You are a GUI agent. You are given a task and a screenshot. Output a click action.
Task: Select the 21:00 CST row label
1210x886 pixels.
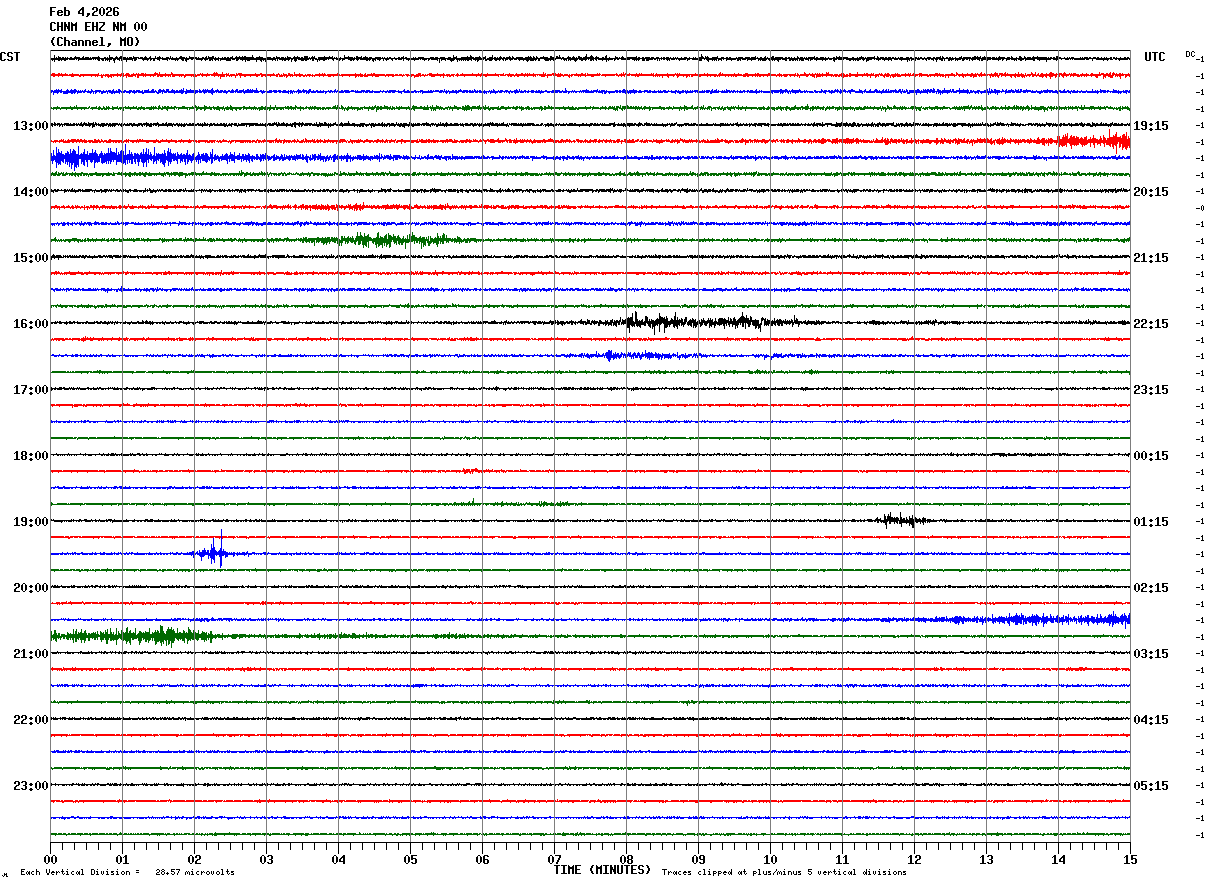pos(31,654)
